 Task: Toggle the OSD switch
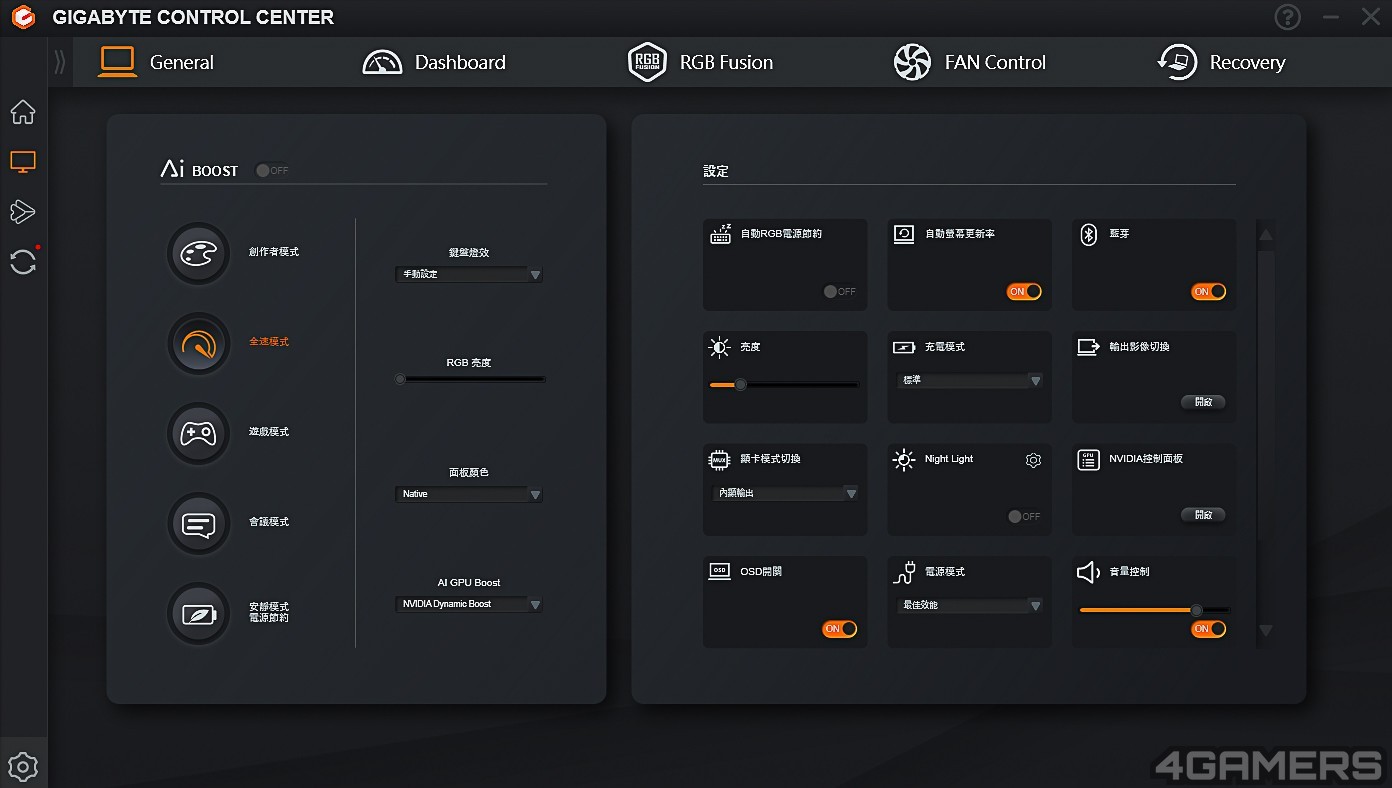840,629
